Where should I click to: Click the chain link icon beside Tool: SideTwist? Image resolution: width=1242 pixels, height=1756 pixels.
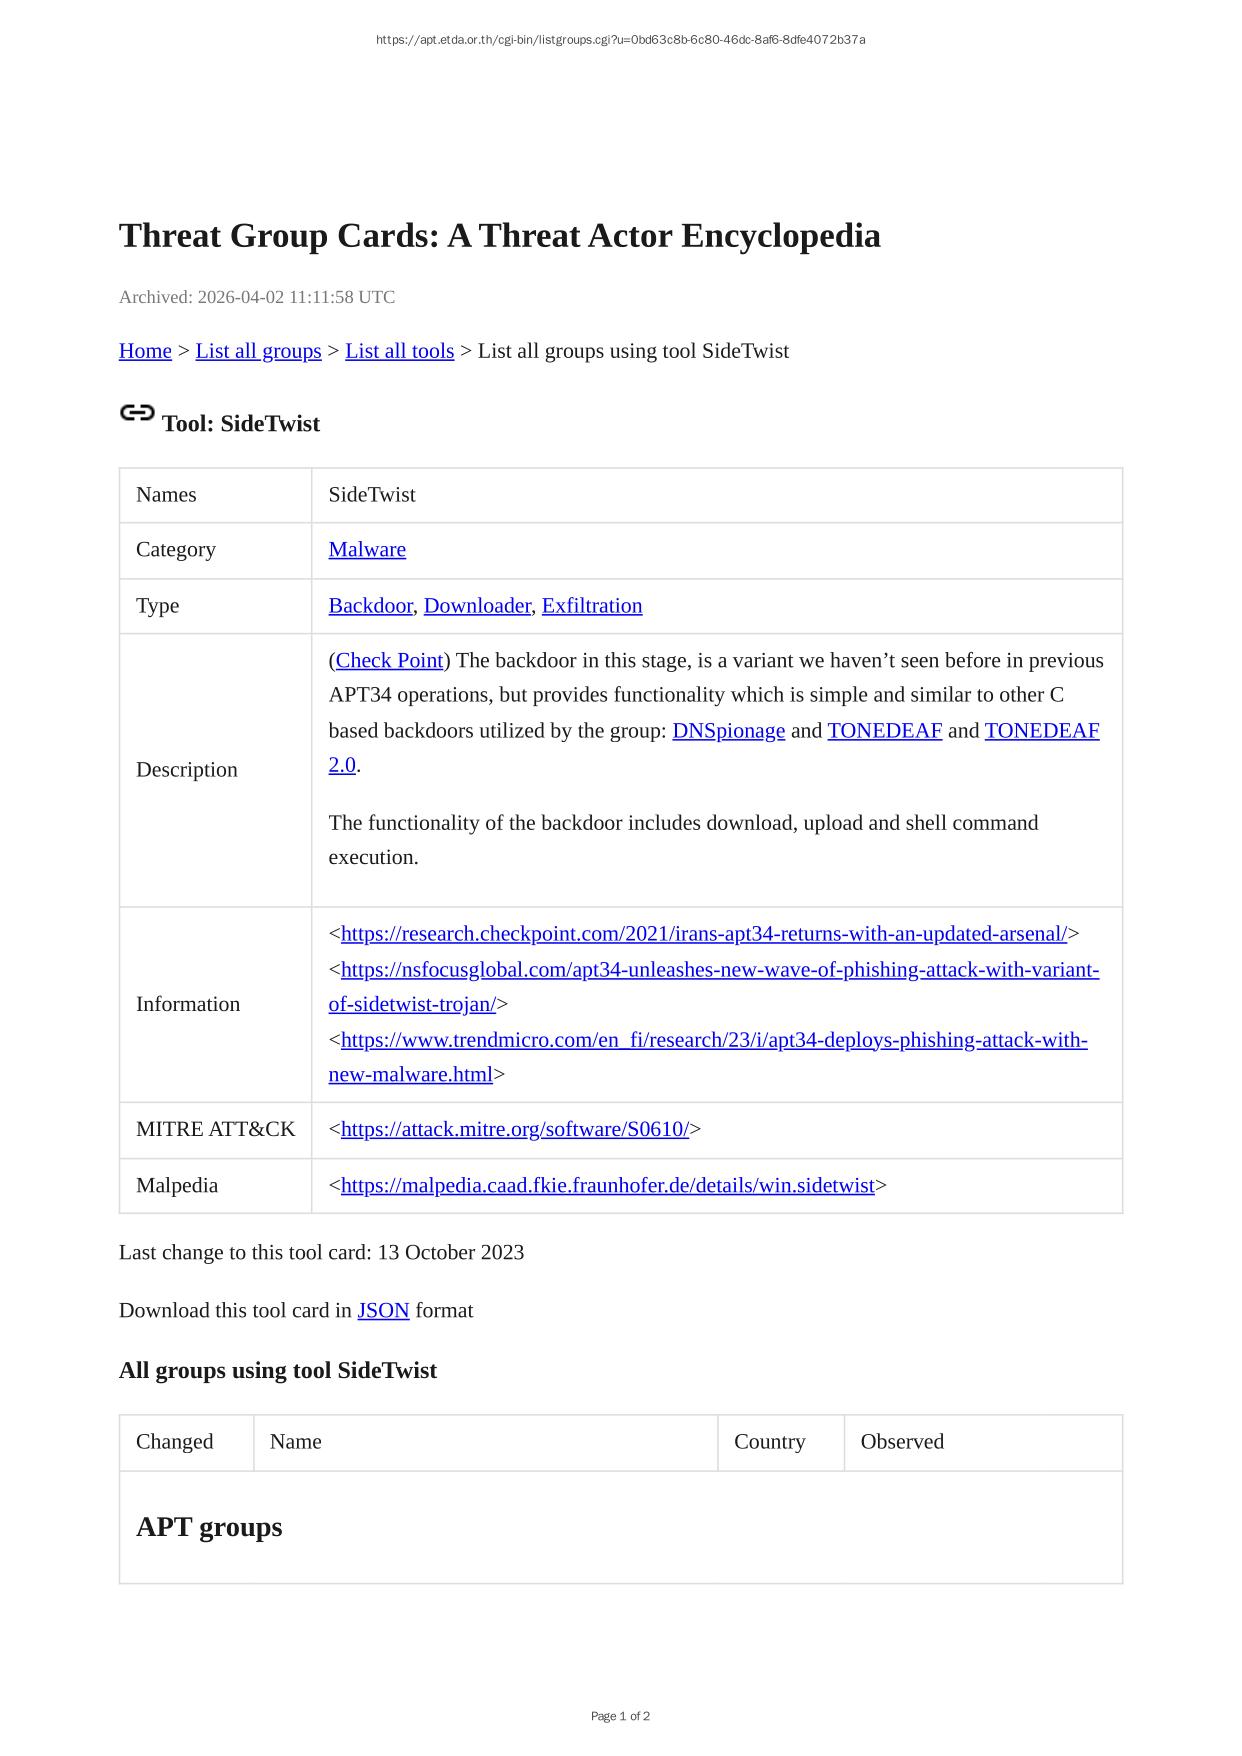click(x=137, y=413)
